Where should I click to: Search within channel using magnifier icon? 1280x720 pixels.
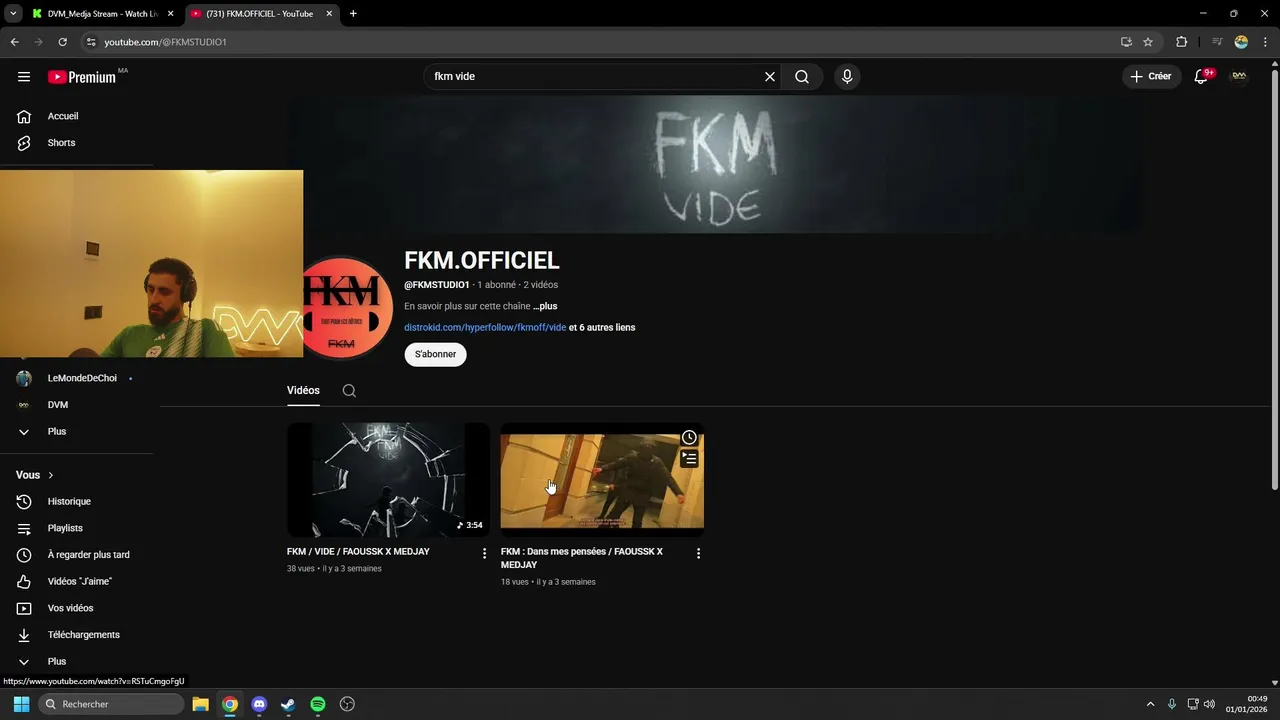[x=349, y=391]
